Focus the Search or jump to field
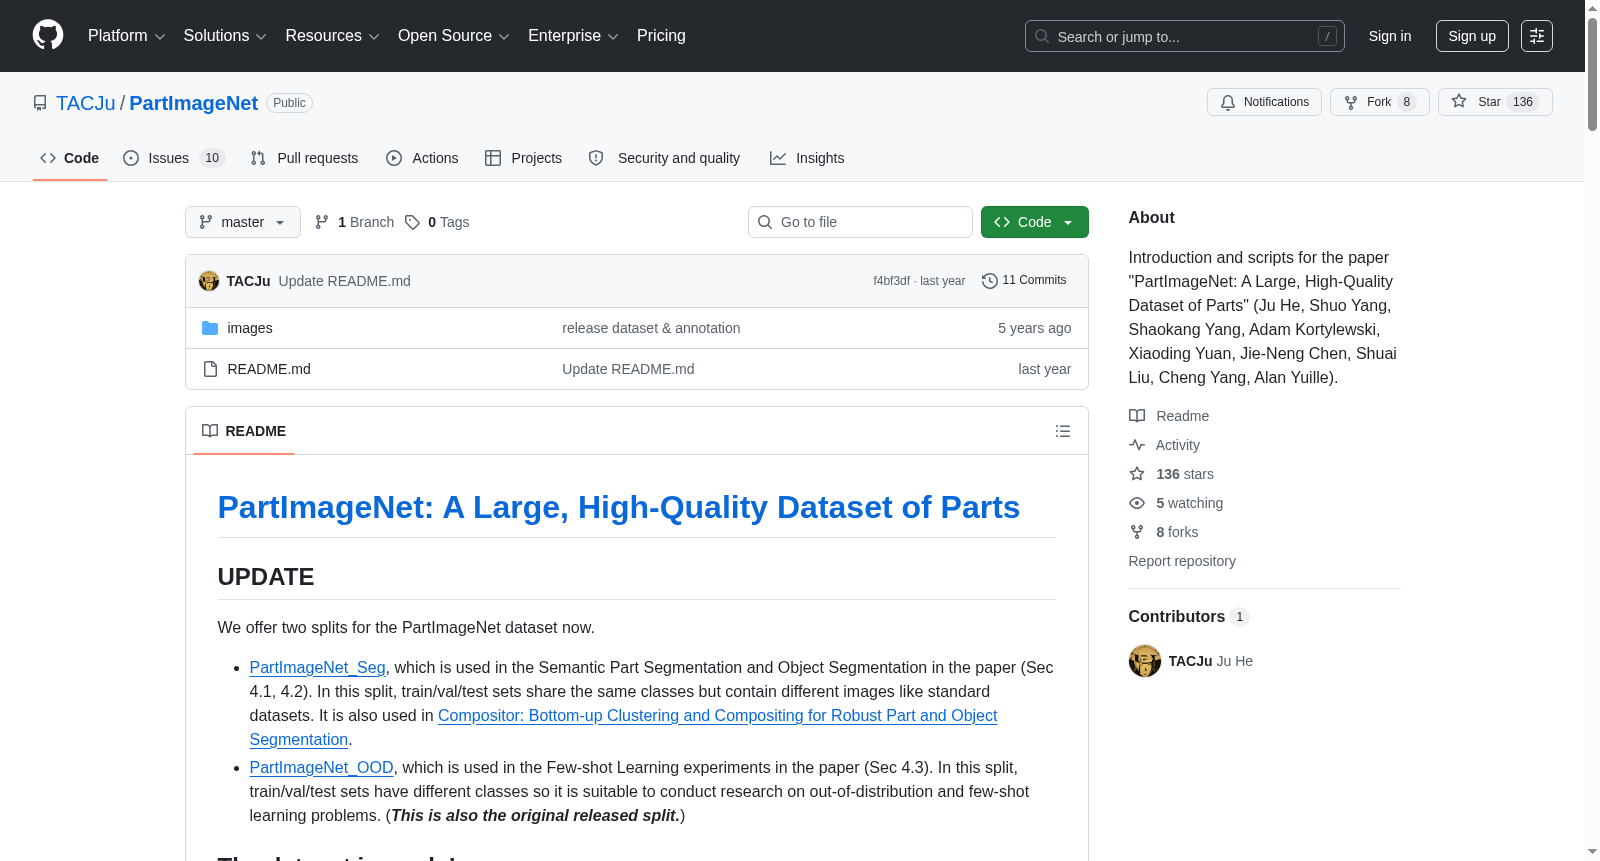Viewport: 1600px width, 861px height. (1184, 36)
